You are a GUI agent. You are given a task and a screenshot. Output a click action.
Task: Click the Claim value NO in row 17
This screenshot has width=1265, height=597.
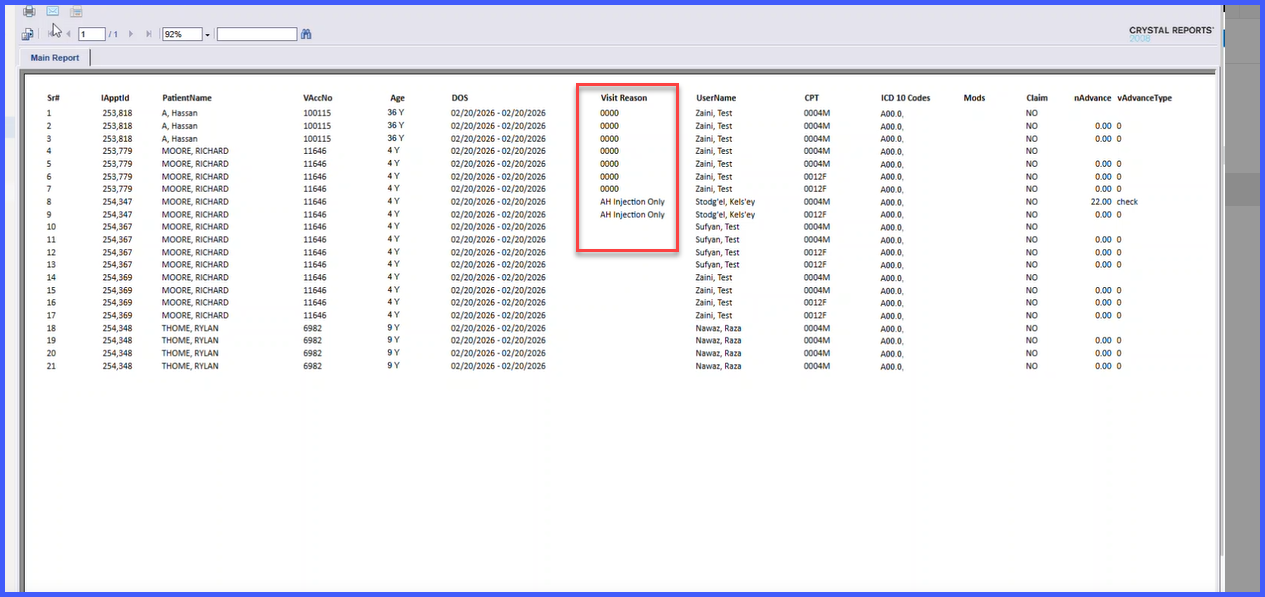(1032, 316)
